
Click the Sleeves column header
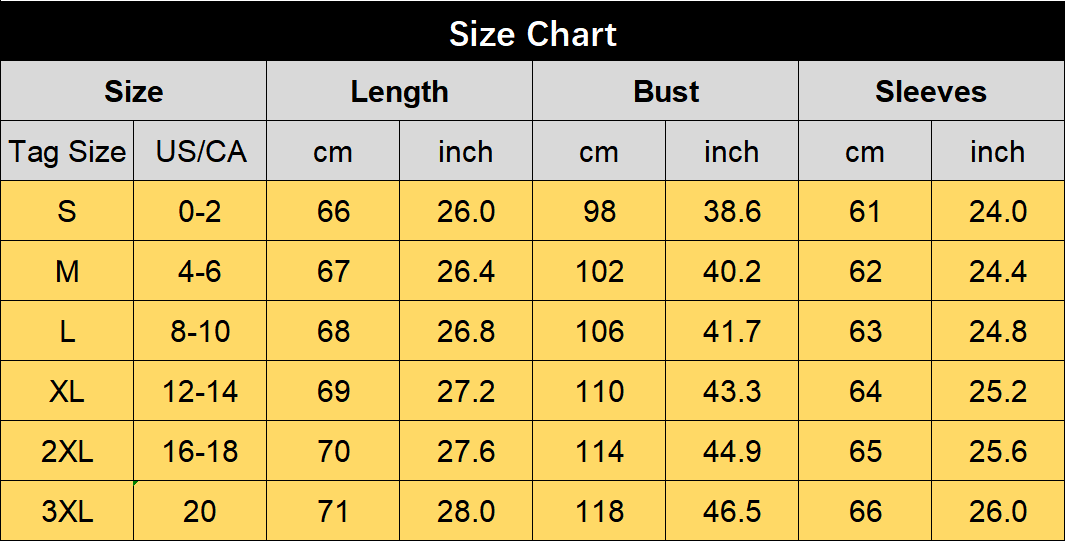pyautogui.click(x=931, y=91)
